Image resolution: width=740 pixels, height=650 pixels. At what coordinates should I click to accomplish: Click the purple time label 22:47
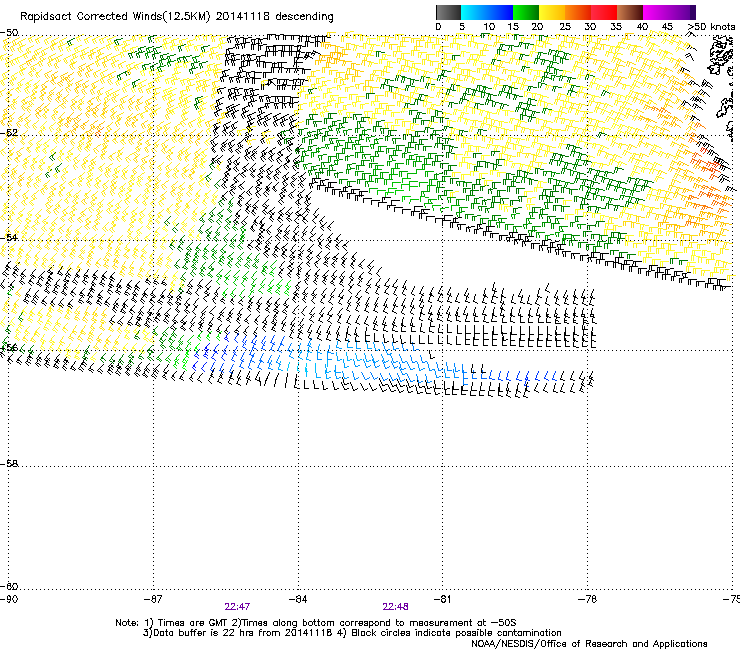[237, 607]
